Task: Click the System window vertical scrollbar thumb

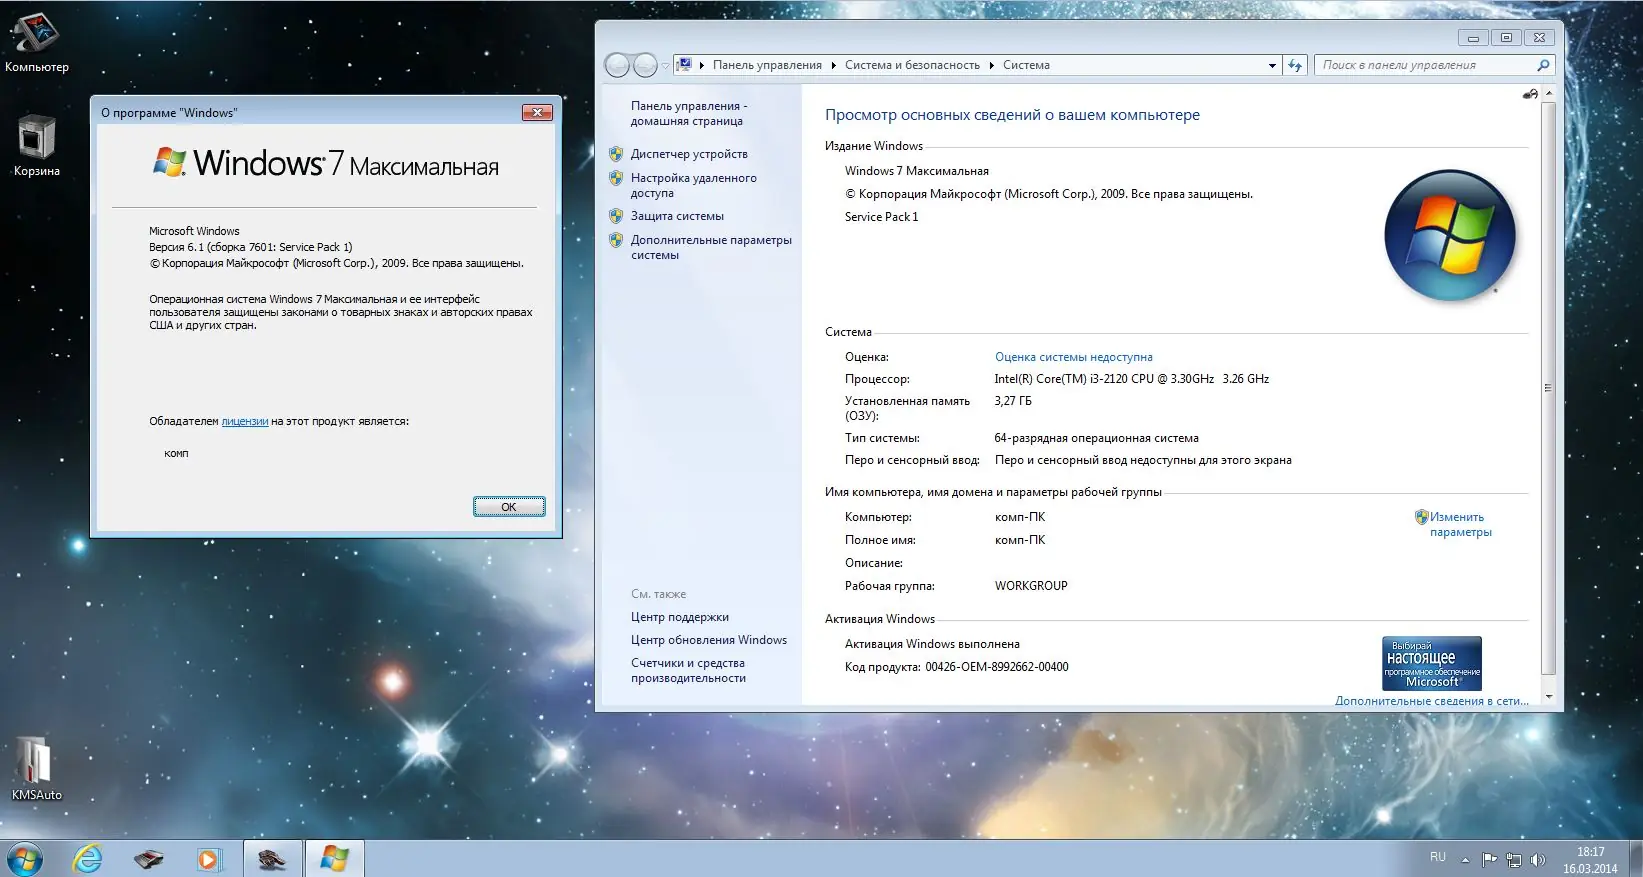Action: 1549,388
